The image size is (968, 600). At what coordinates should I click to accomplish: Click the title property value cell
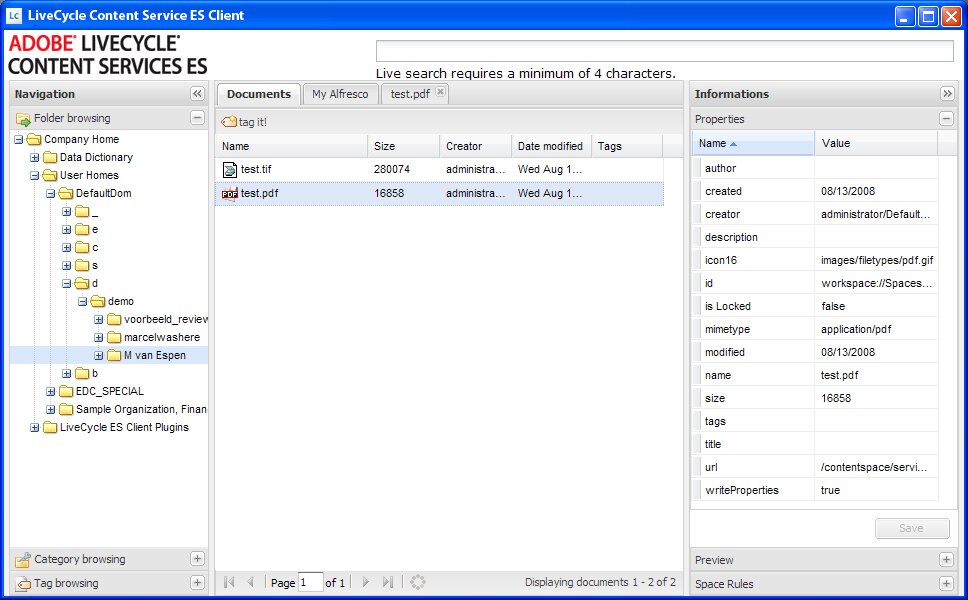pyautogui.click(x=877, y=444)
